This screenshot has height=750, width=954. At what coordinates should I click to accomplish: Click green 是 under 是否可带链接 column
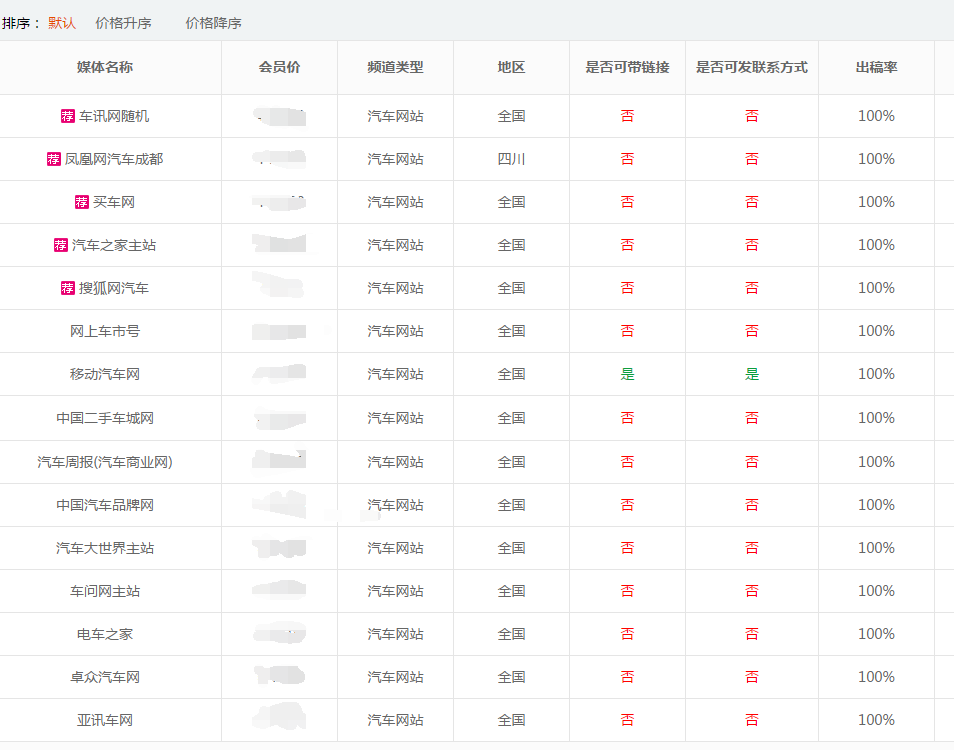pyautogui.click(x=627, y=374)
